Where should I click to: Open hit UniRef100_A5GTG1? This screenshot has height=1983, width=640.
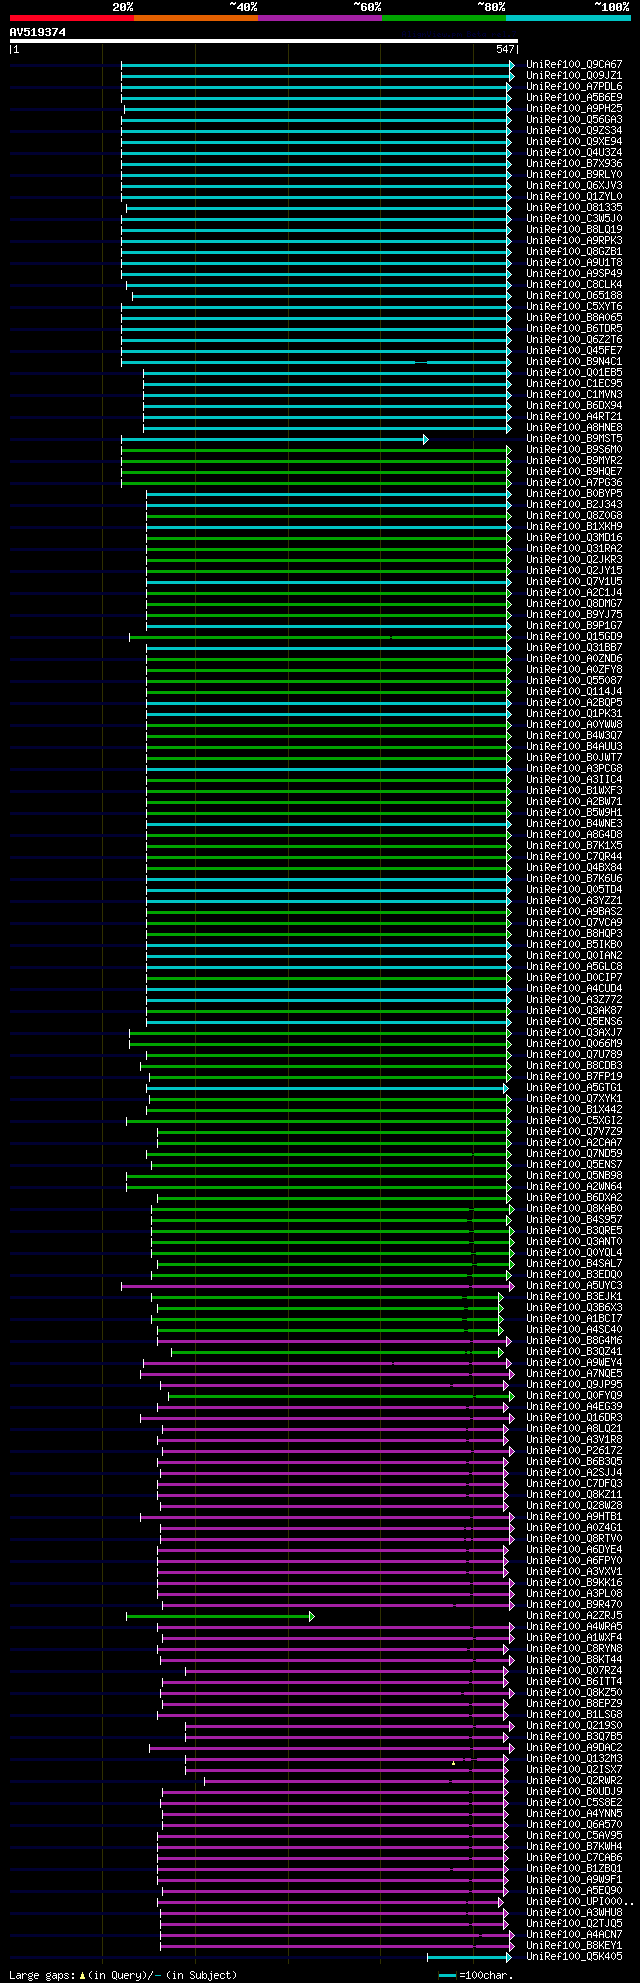point(574,1088)
